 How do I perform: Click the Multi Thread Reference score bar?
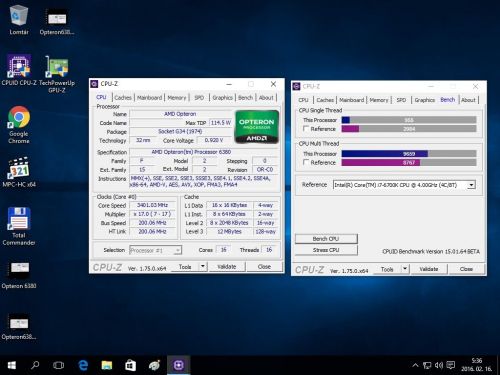click(x=409, y=162)
